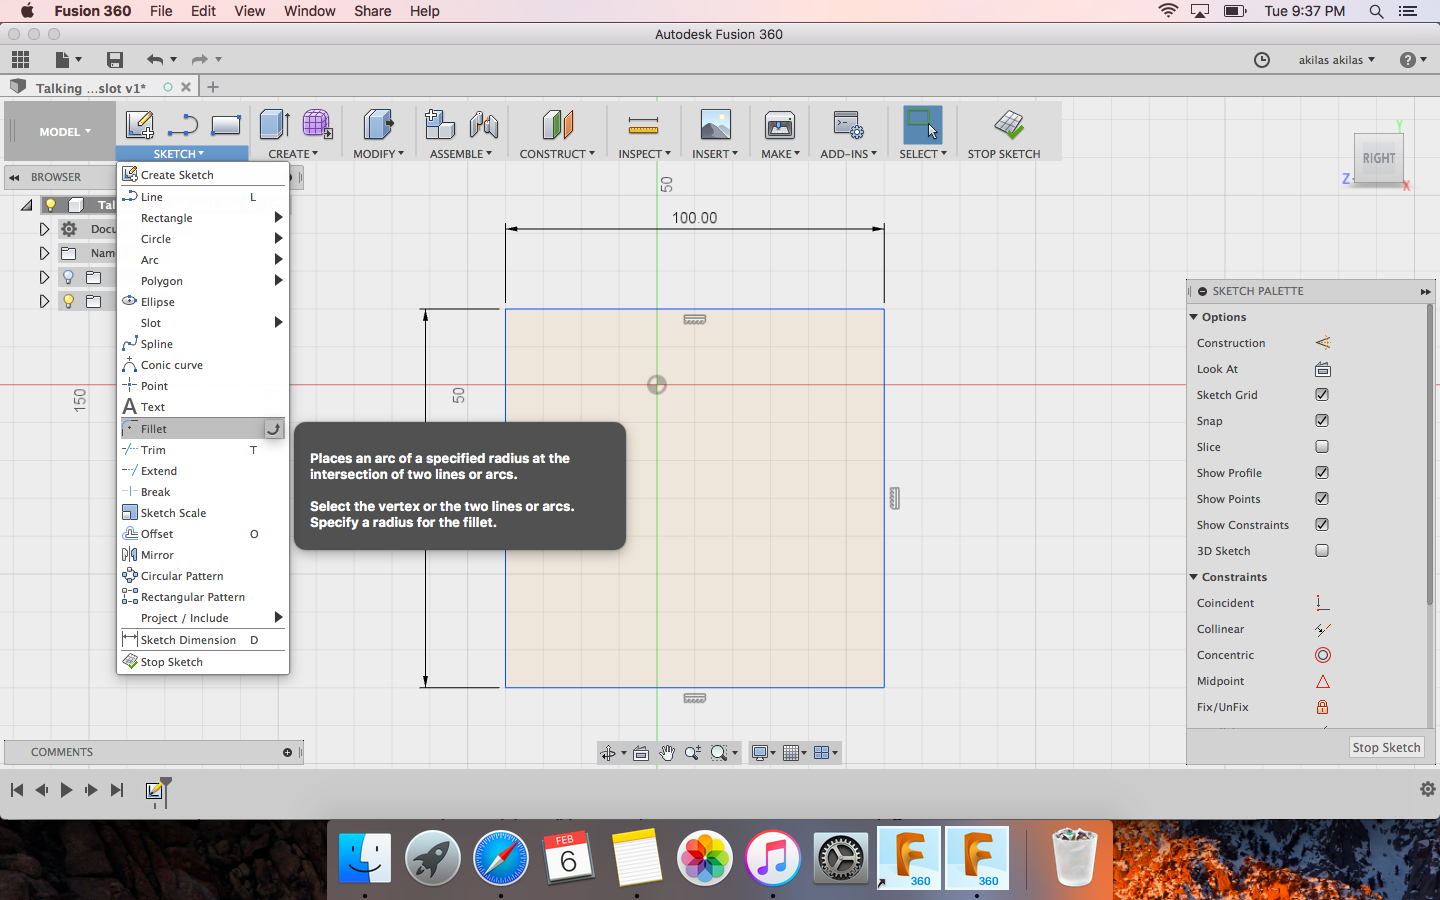Screen dimensions: 1440x900
Task: Disable the Sketch Grid checkbox
Action: pyautogui.click(x=1322, y=395)
